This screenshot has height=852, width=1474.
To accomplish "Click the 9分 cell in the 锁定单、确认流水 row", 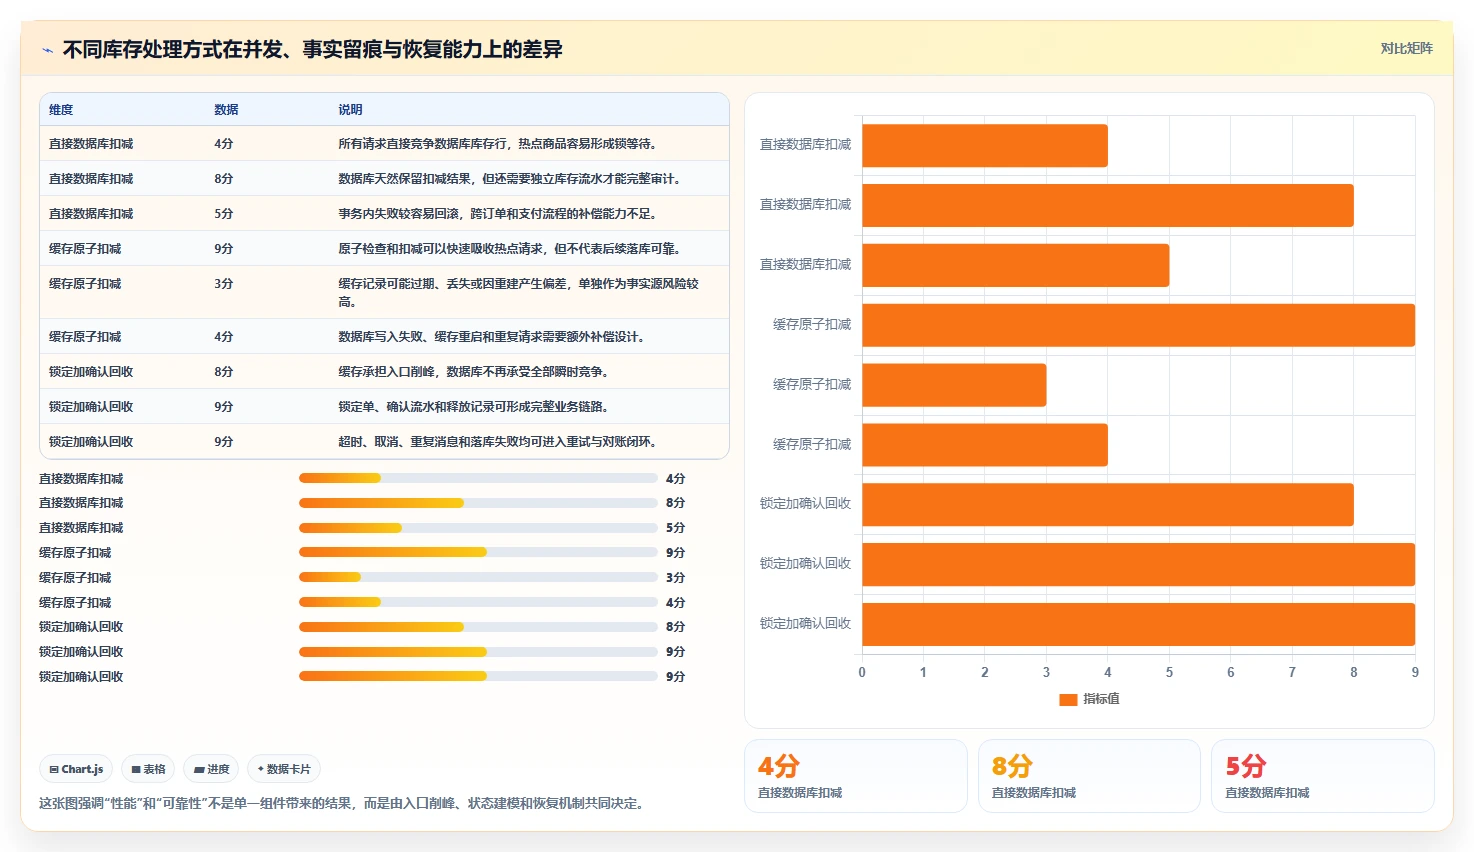I will tap(223, 407).
